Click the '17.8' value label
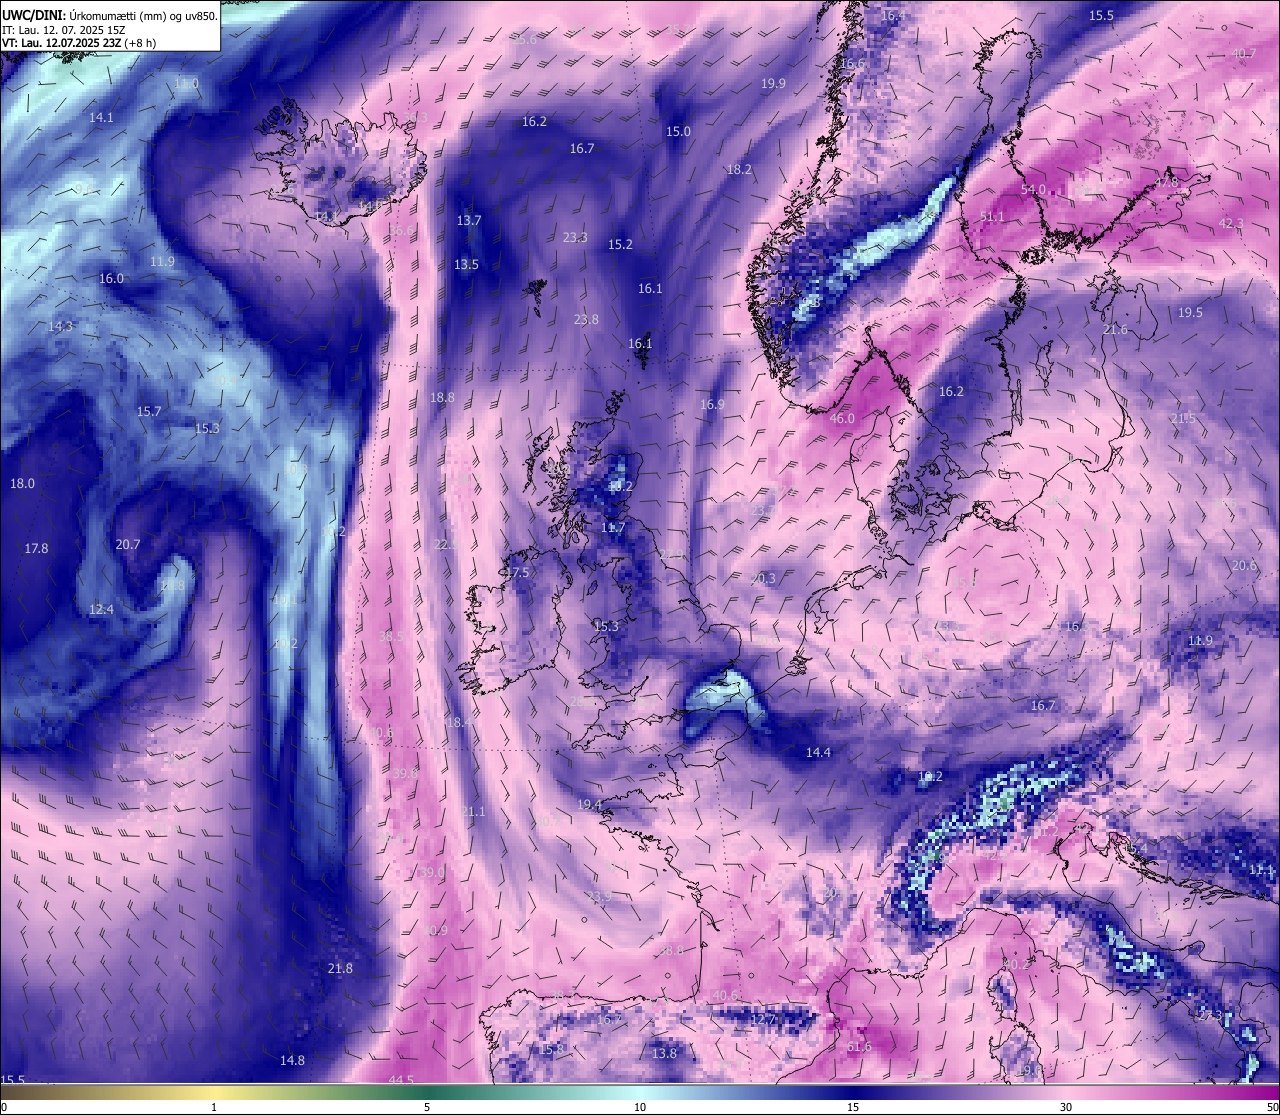Screen dimensions: 1280x1115 click(x=36, y=549)
